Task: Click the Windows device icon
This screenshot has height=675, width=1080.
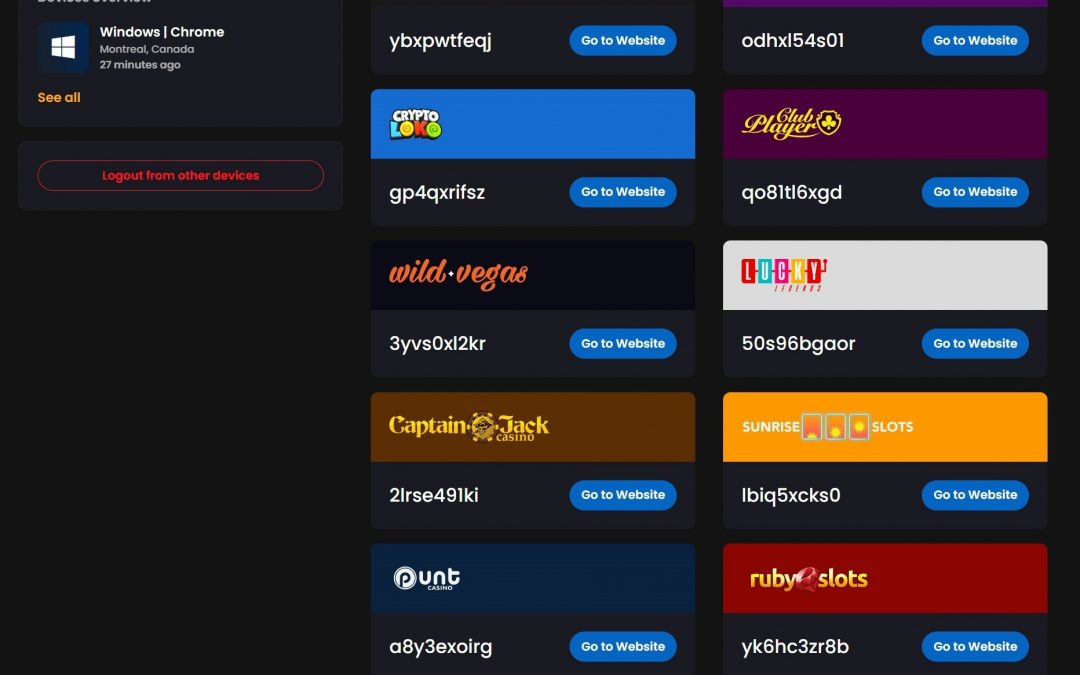Action: (63, 48)
